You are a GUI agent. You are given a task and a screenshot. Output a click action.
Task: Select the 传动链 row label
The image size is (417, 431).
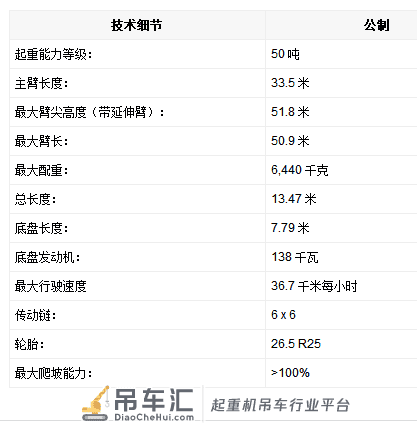point(35,315)
